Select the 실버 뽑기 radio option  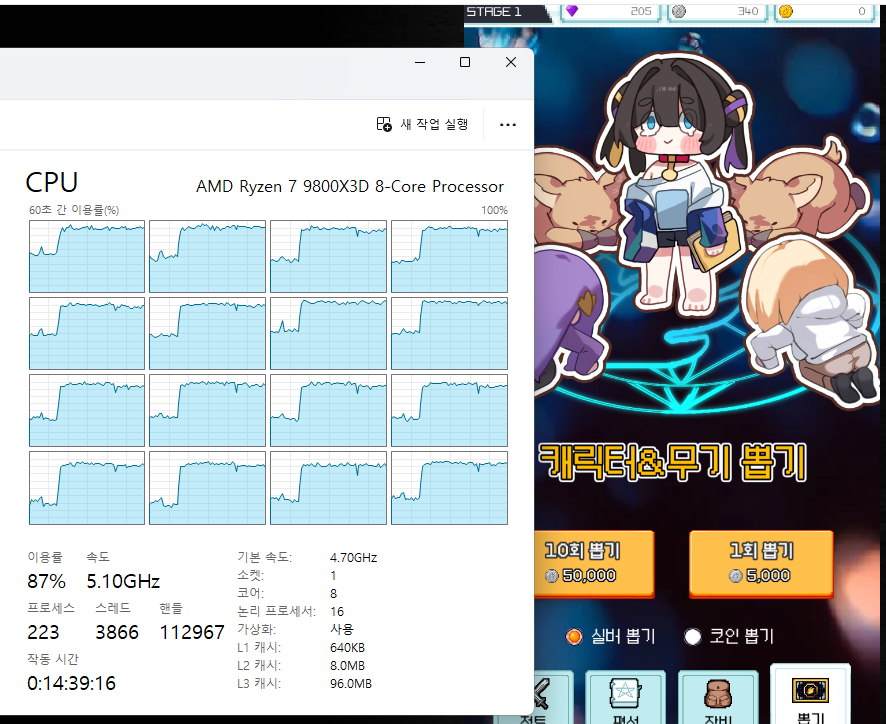pos(574,636)
